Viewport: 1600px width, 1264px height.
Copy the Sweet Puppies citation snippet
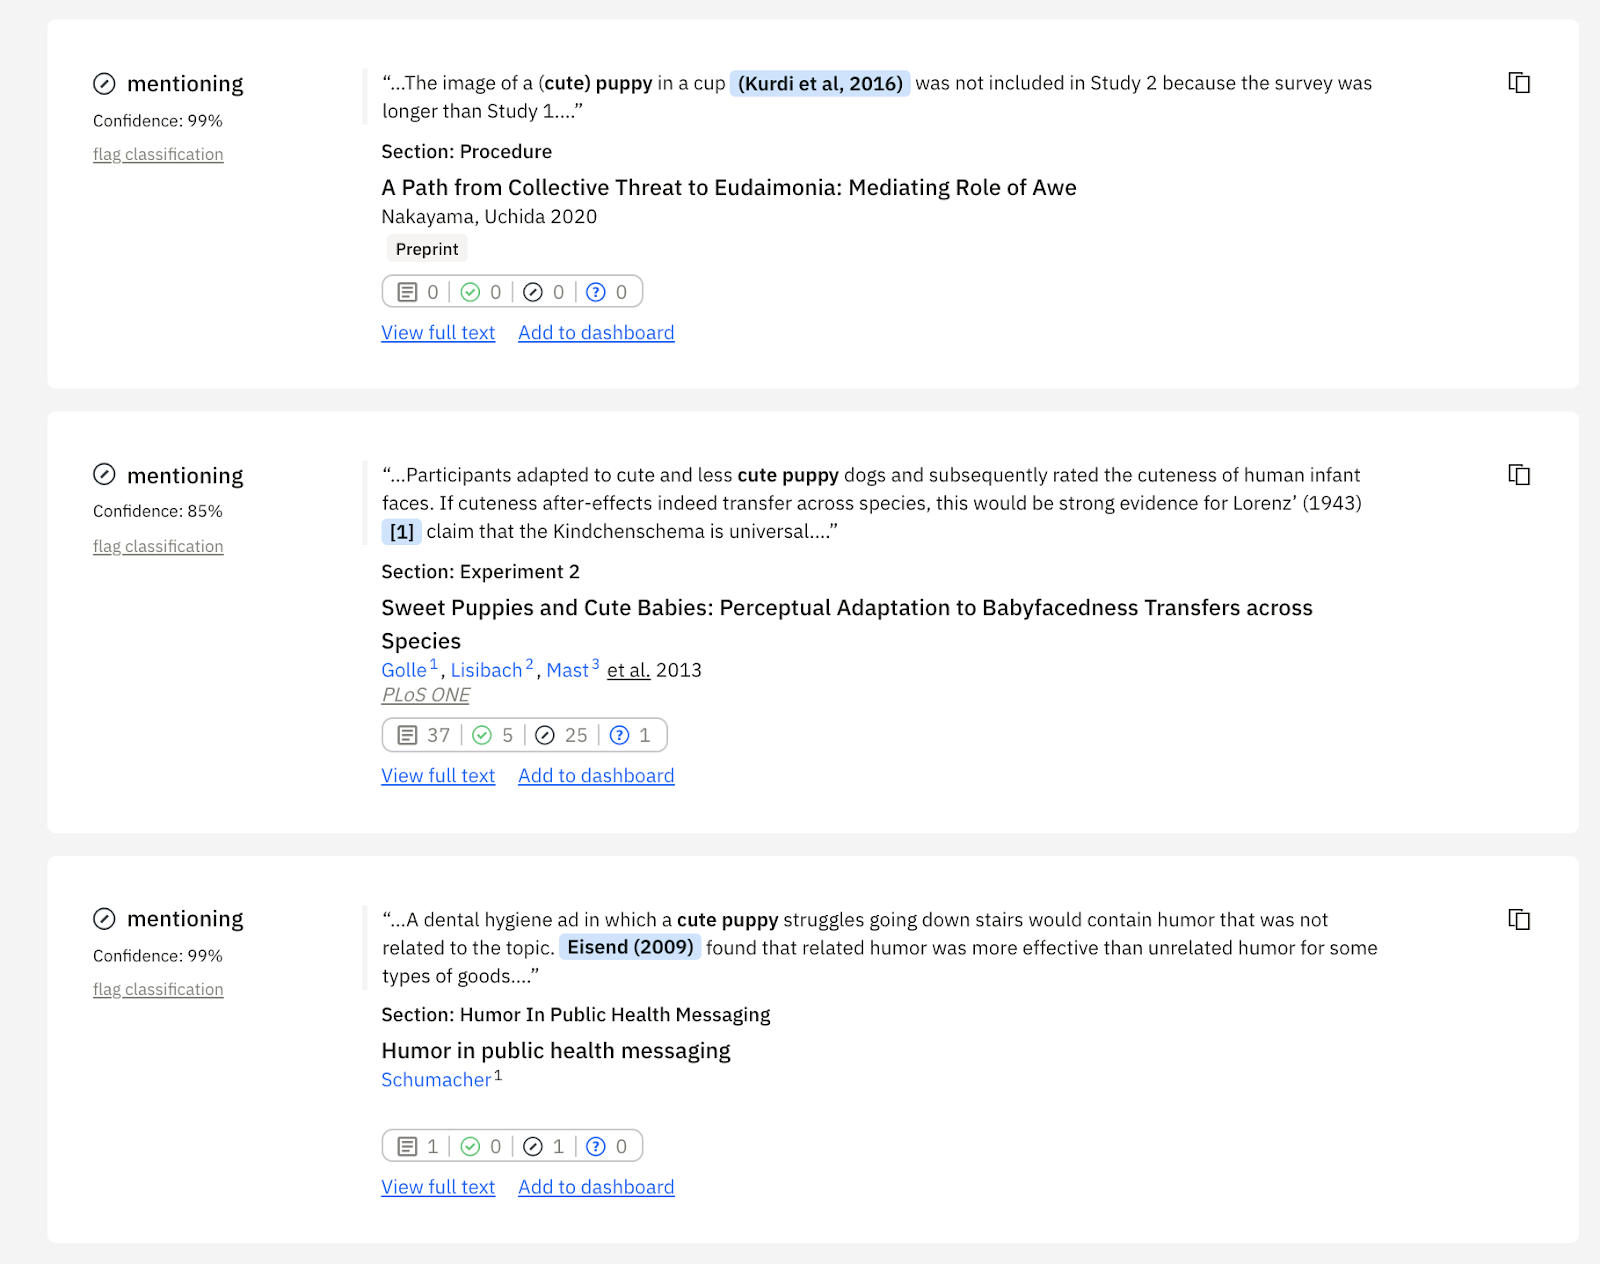(1519, 475)
